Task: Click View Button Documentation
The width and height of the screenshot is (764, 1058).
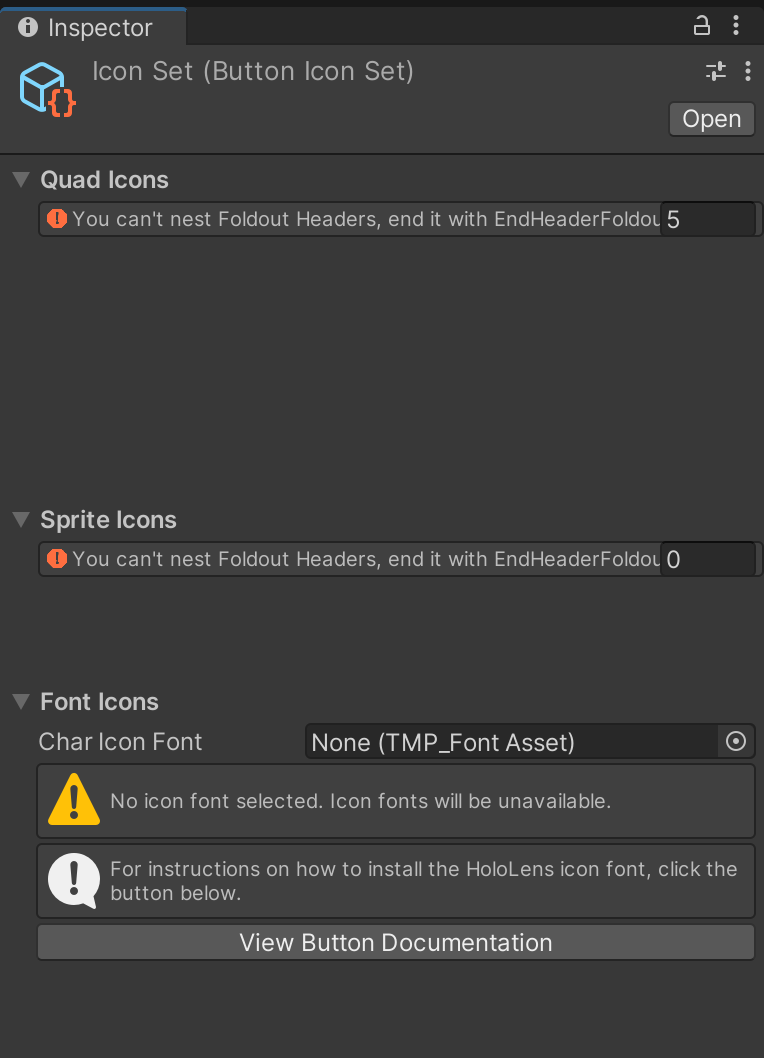Action: [395, 942]
